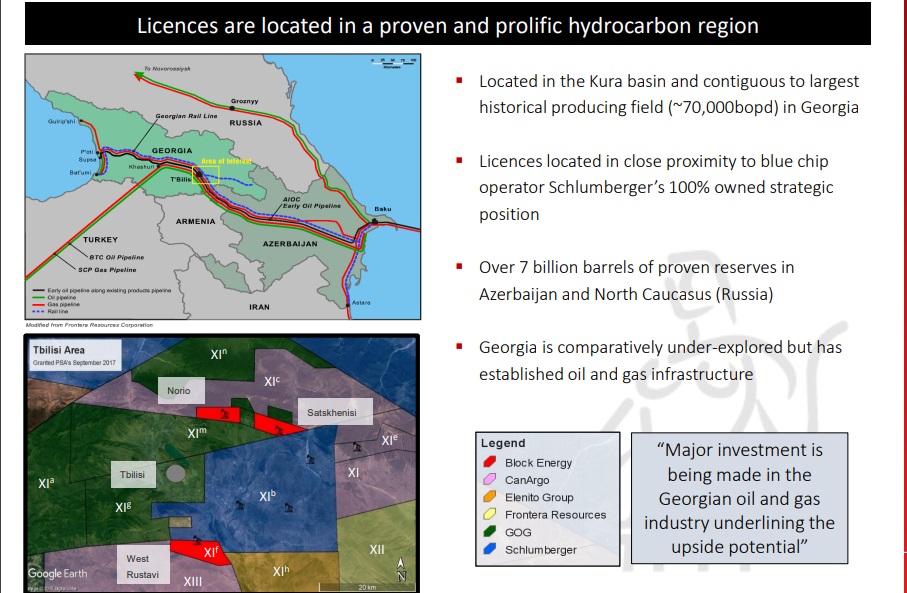Click the Block Energy legend label
This screenshot has height=593, width=907.
(538, 463)
